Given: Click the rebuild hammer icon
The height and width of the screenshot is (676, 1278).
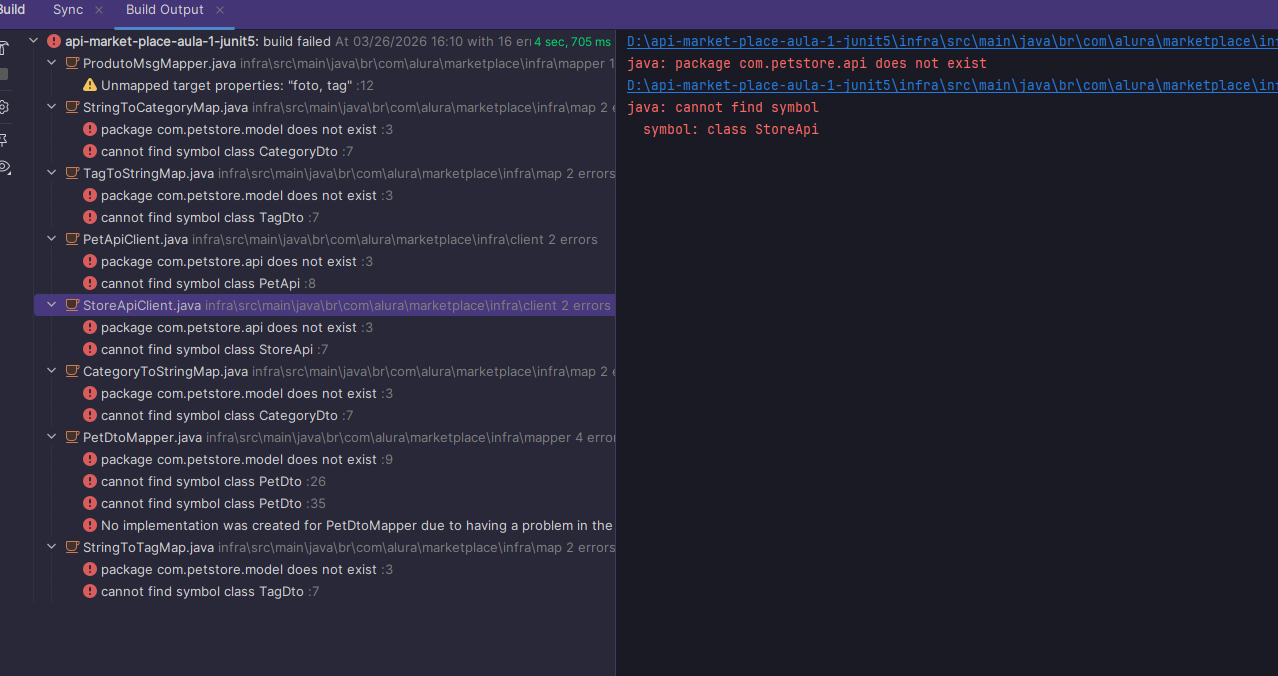Looking at the screenshot, I should click(4, 47).
